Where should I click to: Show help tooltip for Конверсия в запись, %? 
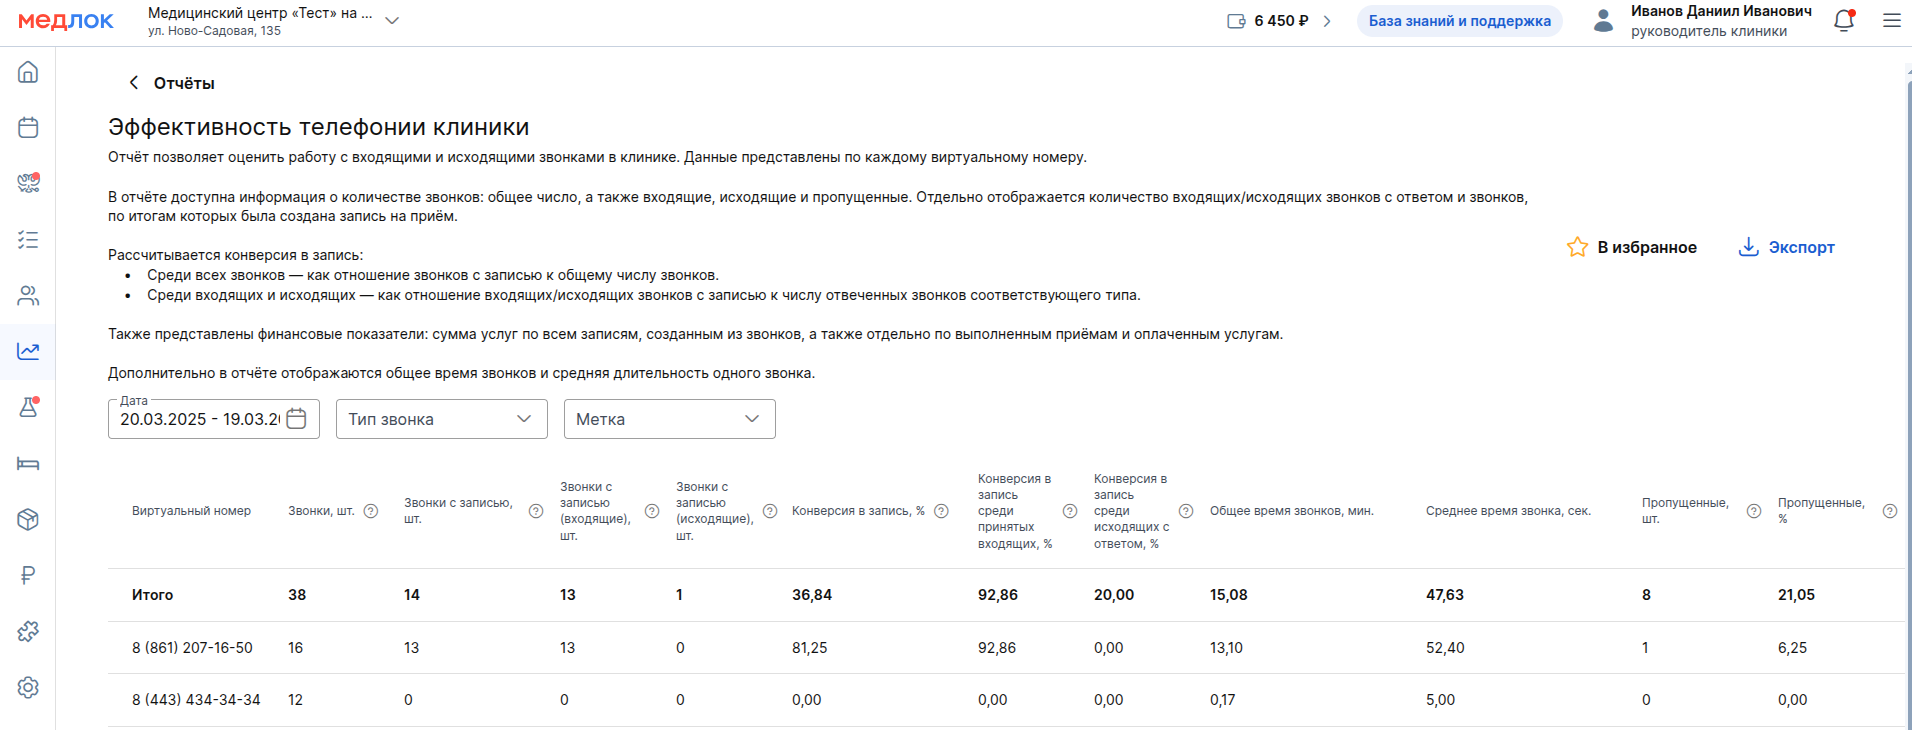941,511
